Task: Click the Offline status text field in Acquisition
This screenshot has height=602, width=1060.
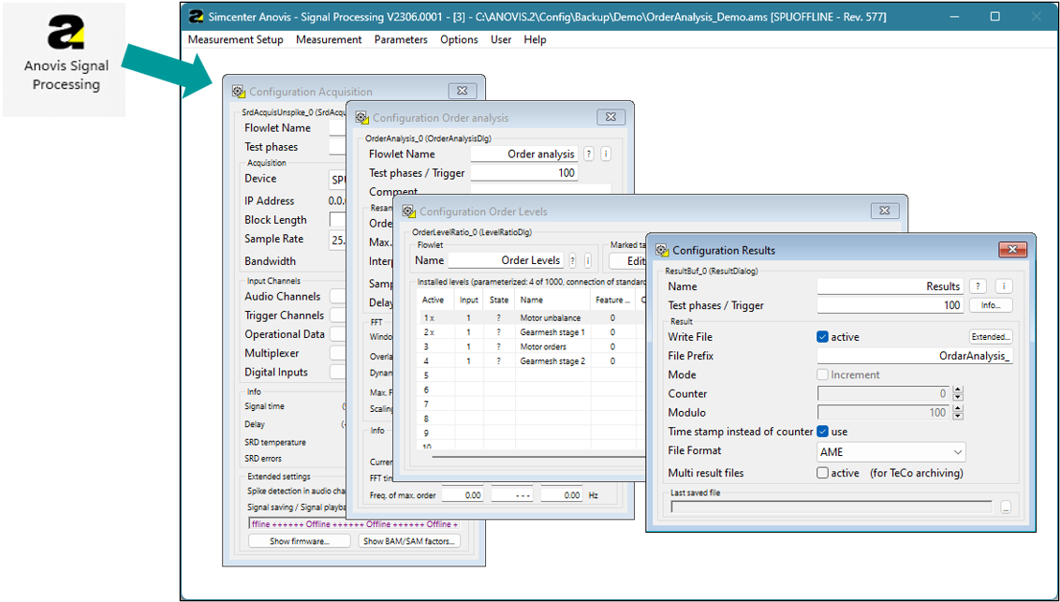Action: 354,524
